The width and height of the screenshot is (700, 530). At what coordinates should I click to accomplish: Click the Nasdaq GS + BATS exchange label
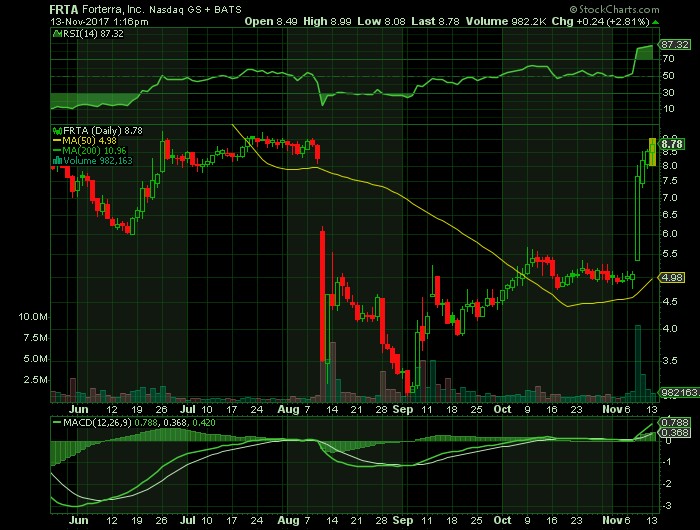tap(195, 9)
